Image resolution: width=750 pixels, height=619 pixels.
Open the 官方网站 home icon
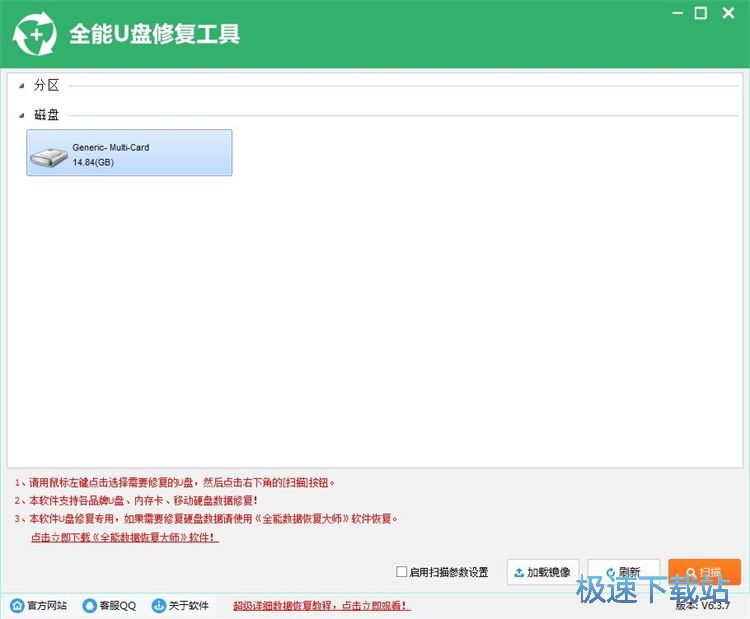17,606
